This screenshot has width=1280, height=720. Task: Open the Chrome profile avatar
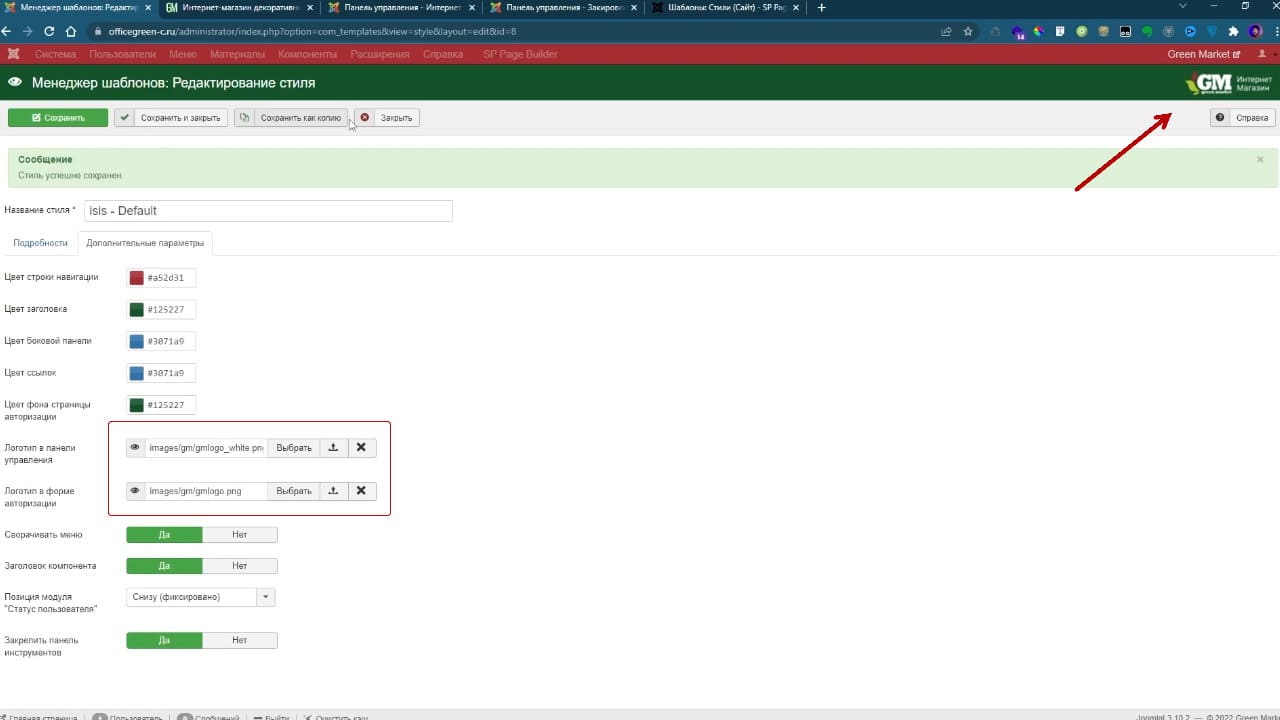(x=1254, y=31)
